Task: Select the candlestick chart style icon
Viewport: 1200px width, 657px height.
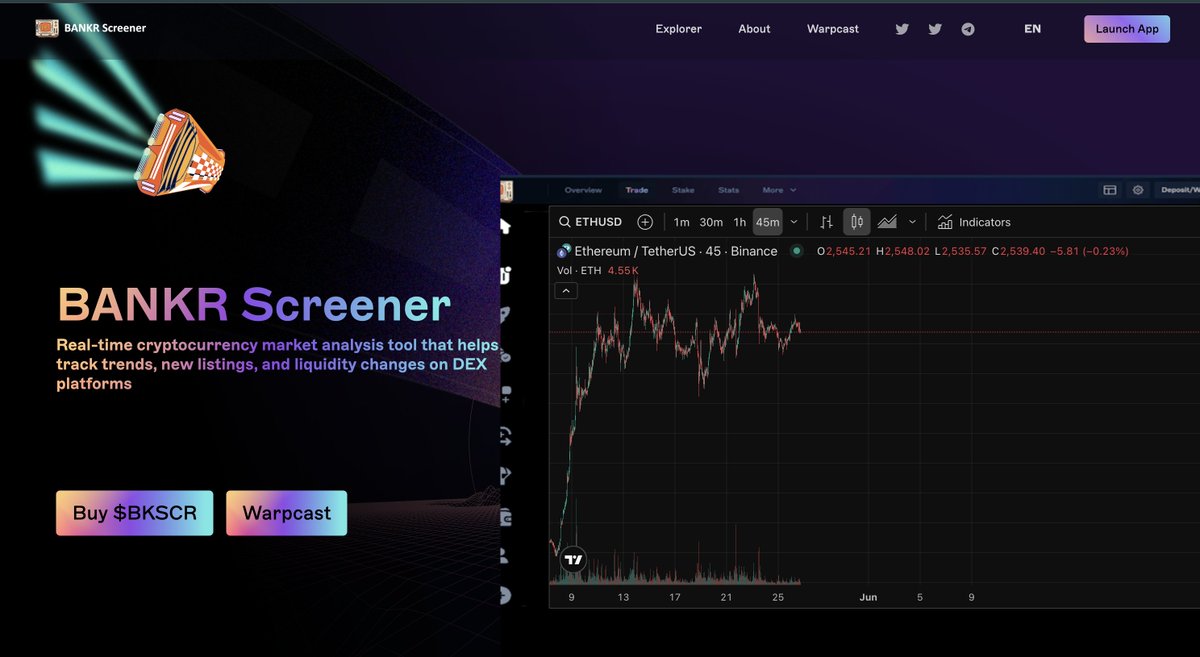Action: tap(857, 222)
